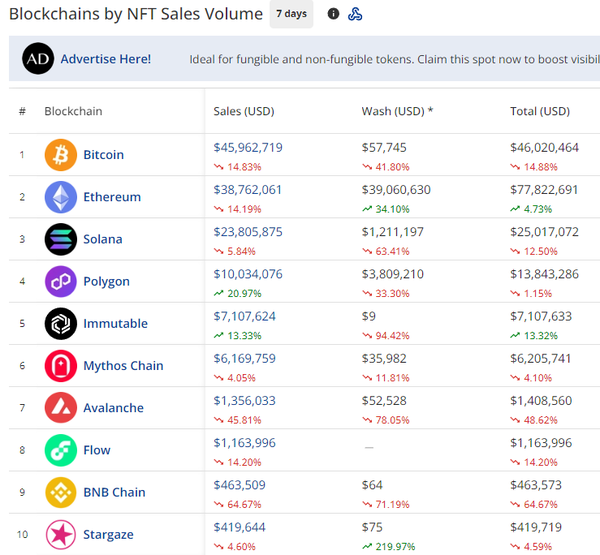The height and width of the screenshot is (555, 600).
Task: Click the BNB Chain logo icon
Action: pos(60,492)
